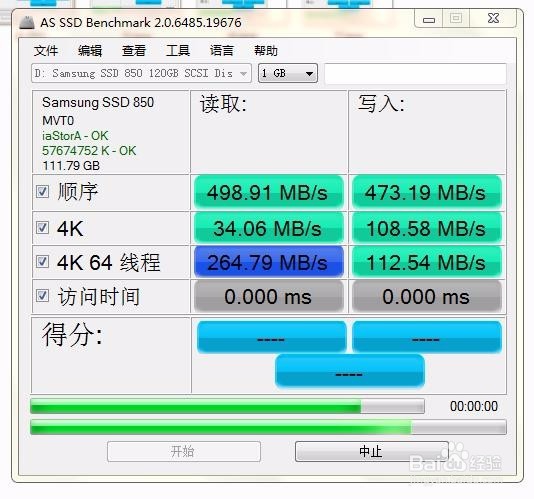Open the 文件 menu
Screen dimensions: 534x499
46,51
